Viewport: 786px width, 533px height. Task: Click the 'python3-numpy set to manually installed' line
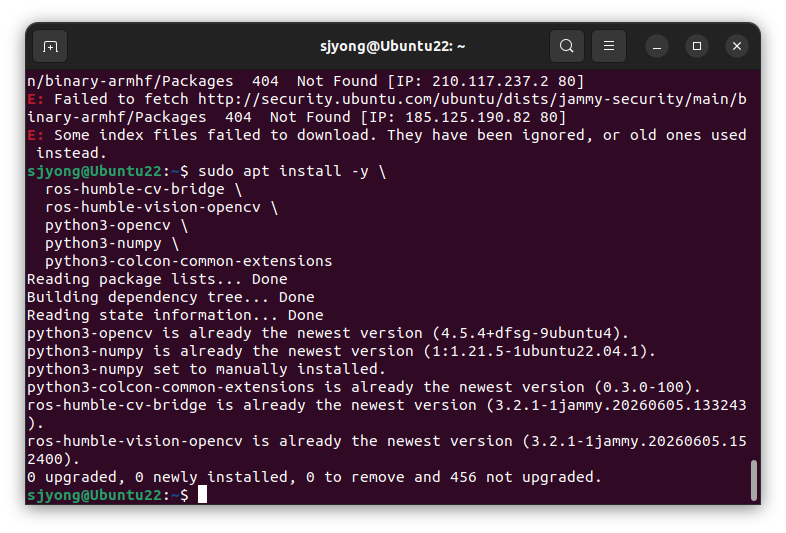(x=207, y=370)
